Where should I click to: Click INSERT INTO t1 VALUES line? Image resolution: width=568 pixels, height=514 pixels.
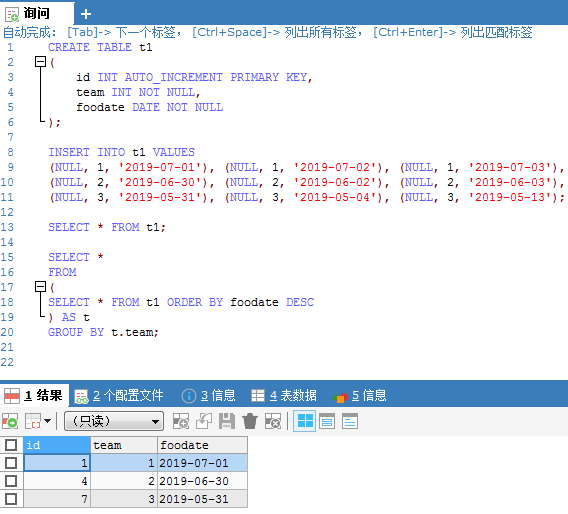click(x=121, y=152)
